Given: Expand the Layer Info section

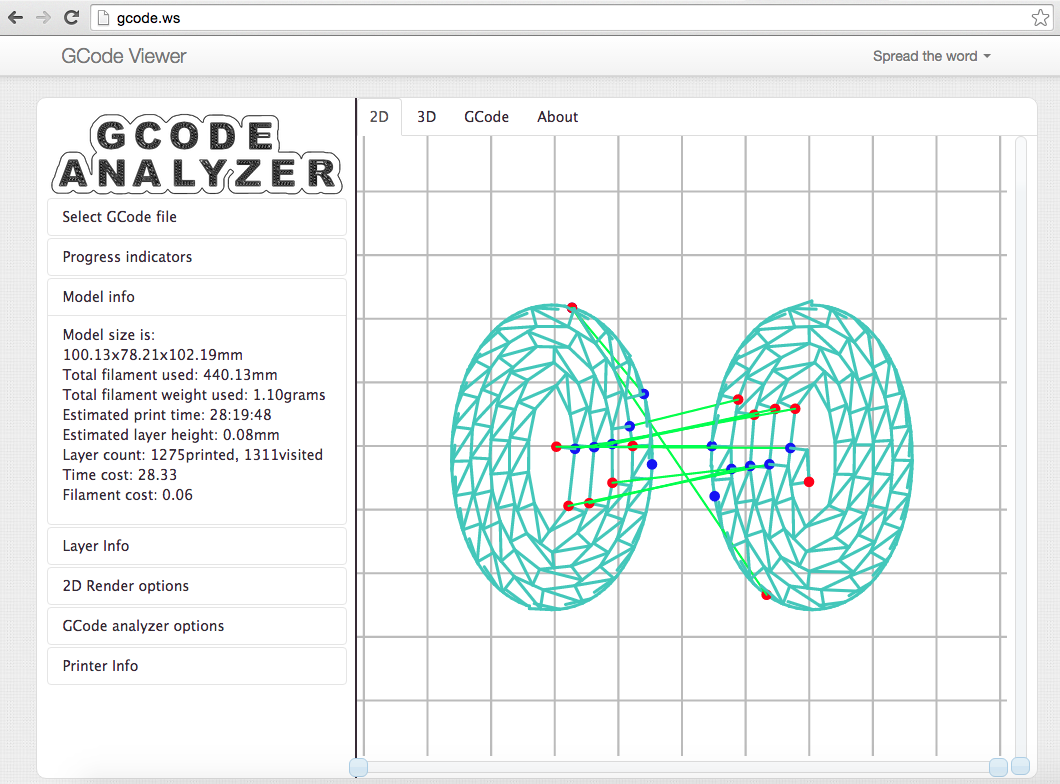Looking at the screenshot, I should [197, 546].
